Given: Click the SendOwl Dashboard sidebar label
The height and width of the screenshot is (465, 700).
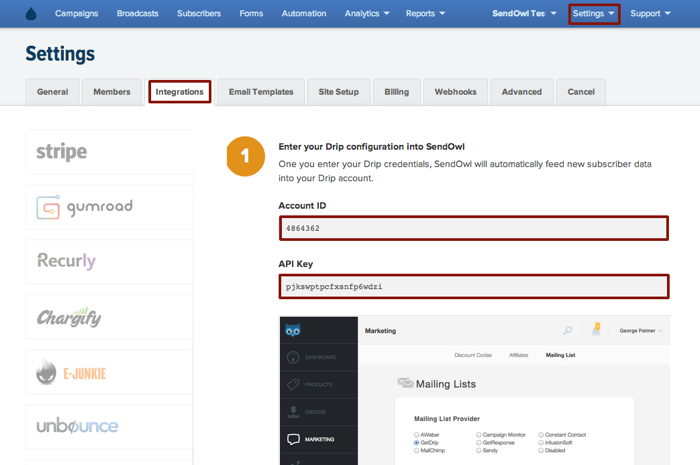Looking at the screenshot, I should 321,357.
